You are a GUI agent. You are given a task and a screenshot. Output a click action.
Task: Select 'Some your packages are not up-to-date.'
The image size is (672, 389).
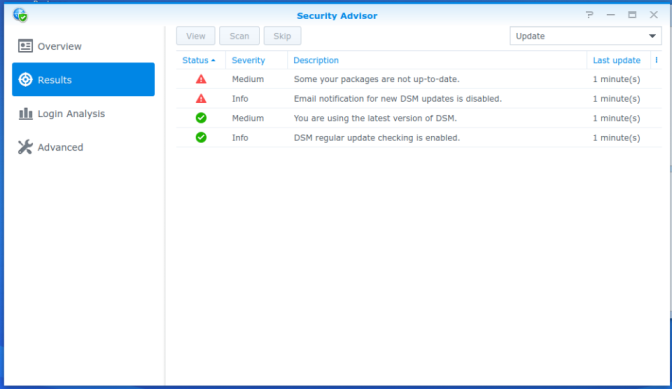(x=376, y=79)
